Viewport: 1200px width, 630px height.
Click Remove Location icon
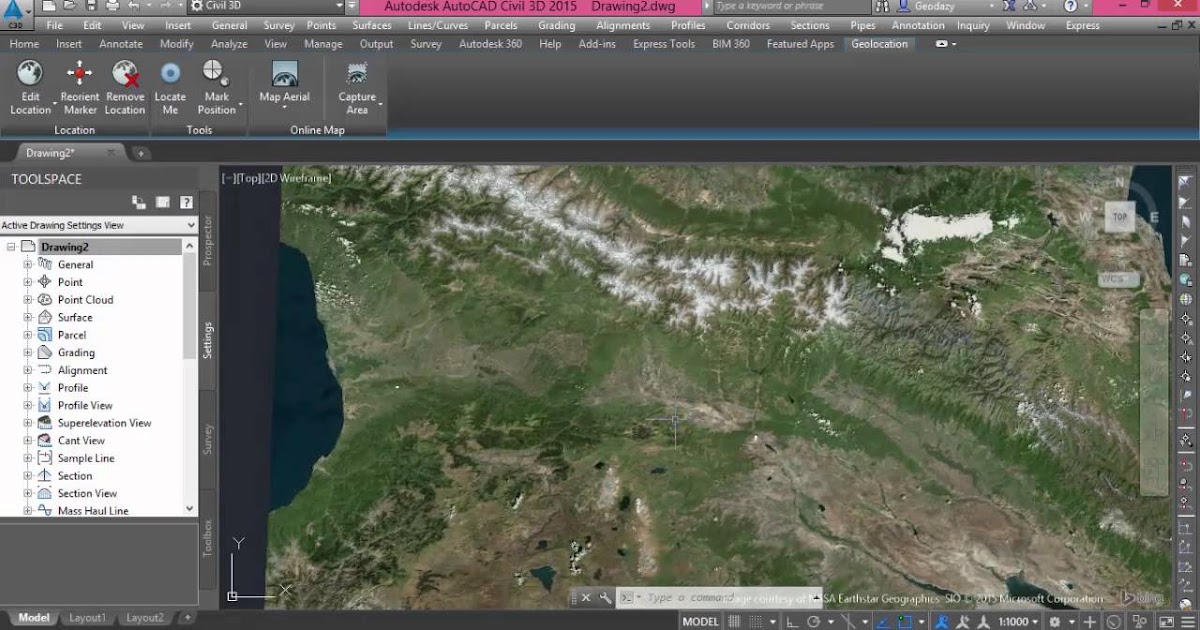click(124, 74)
